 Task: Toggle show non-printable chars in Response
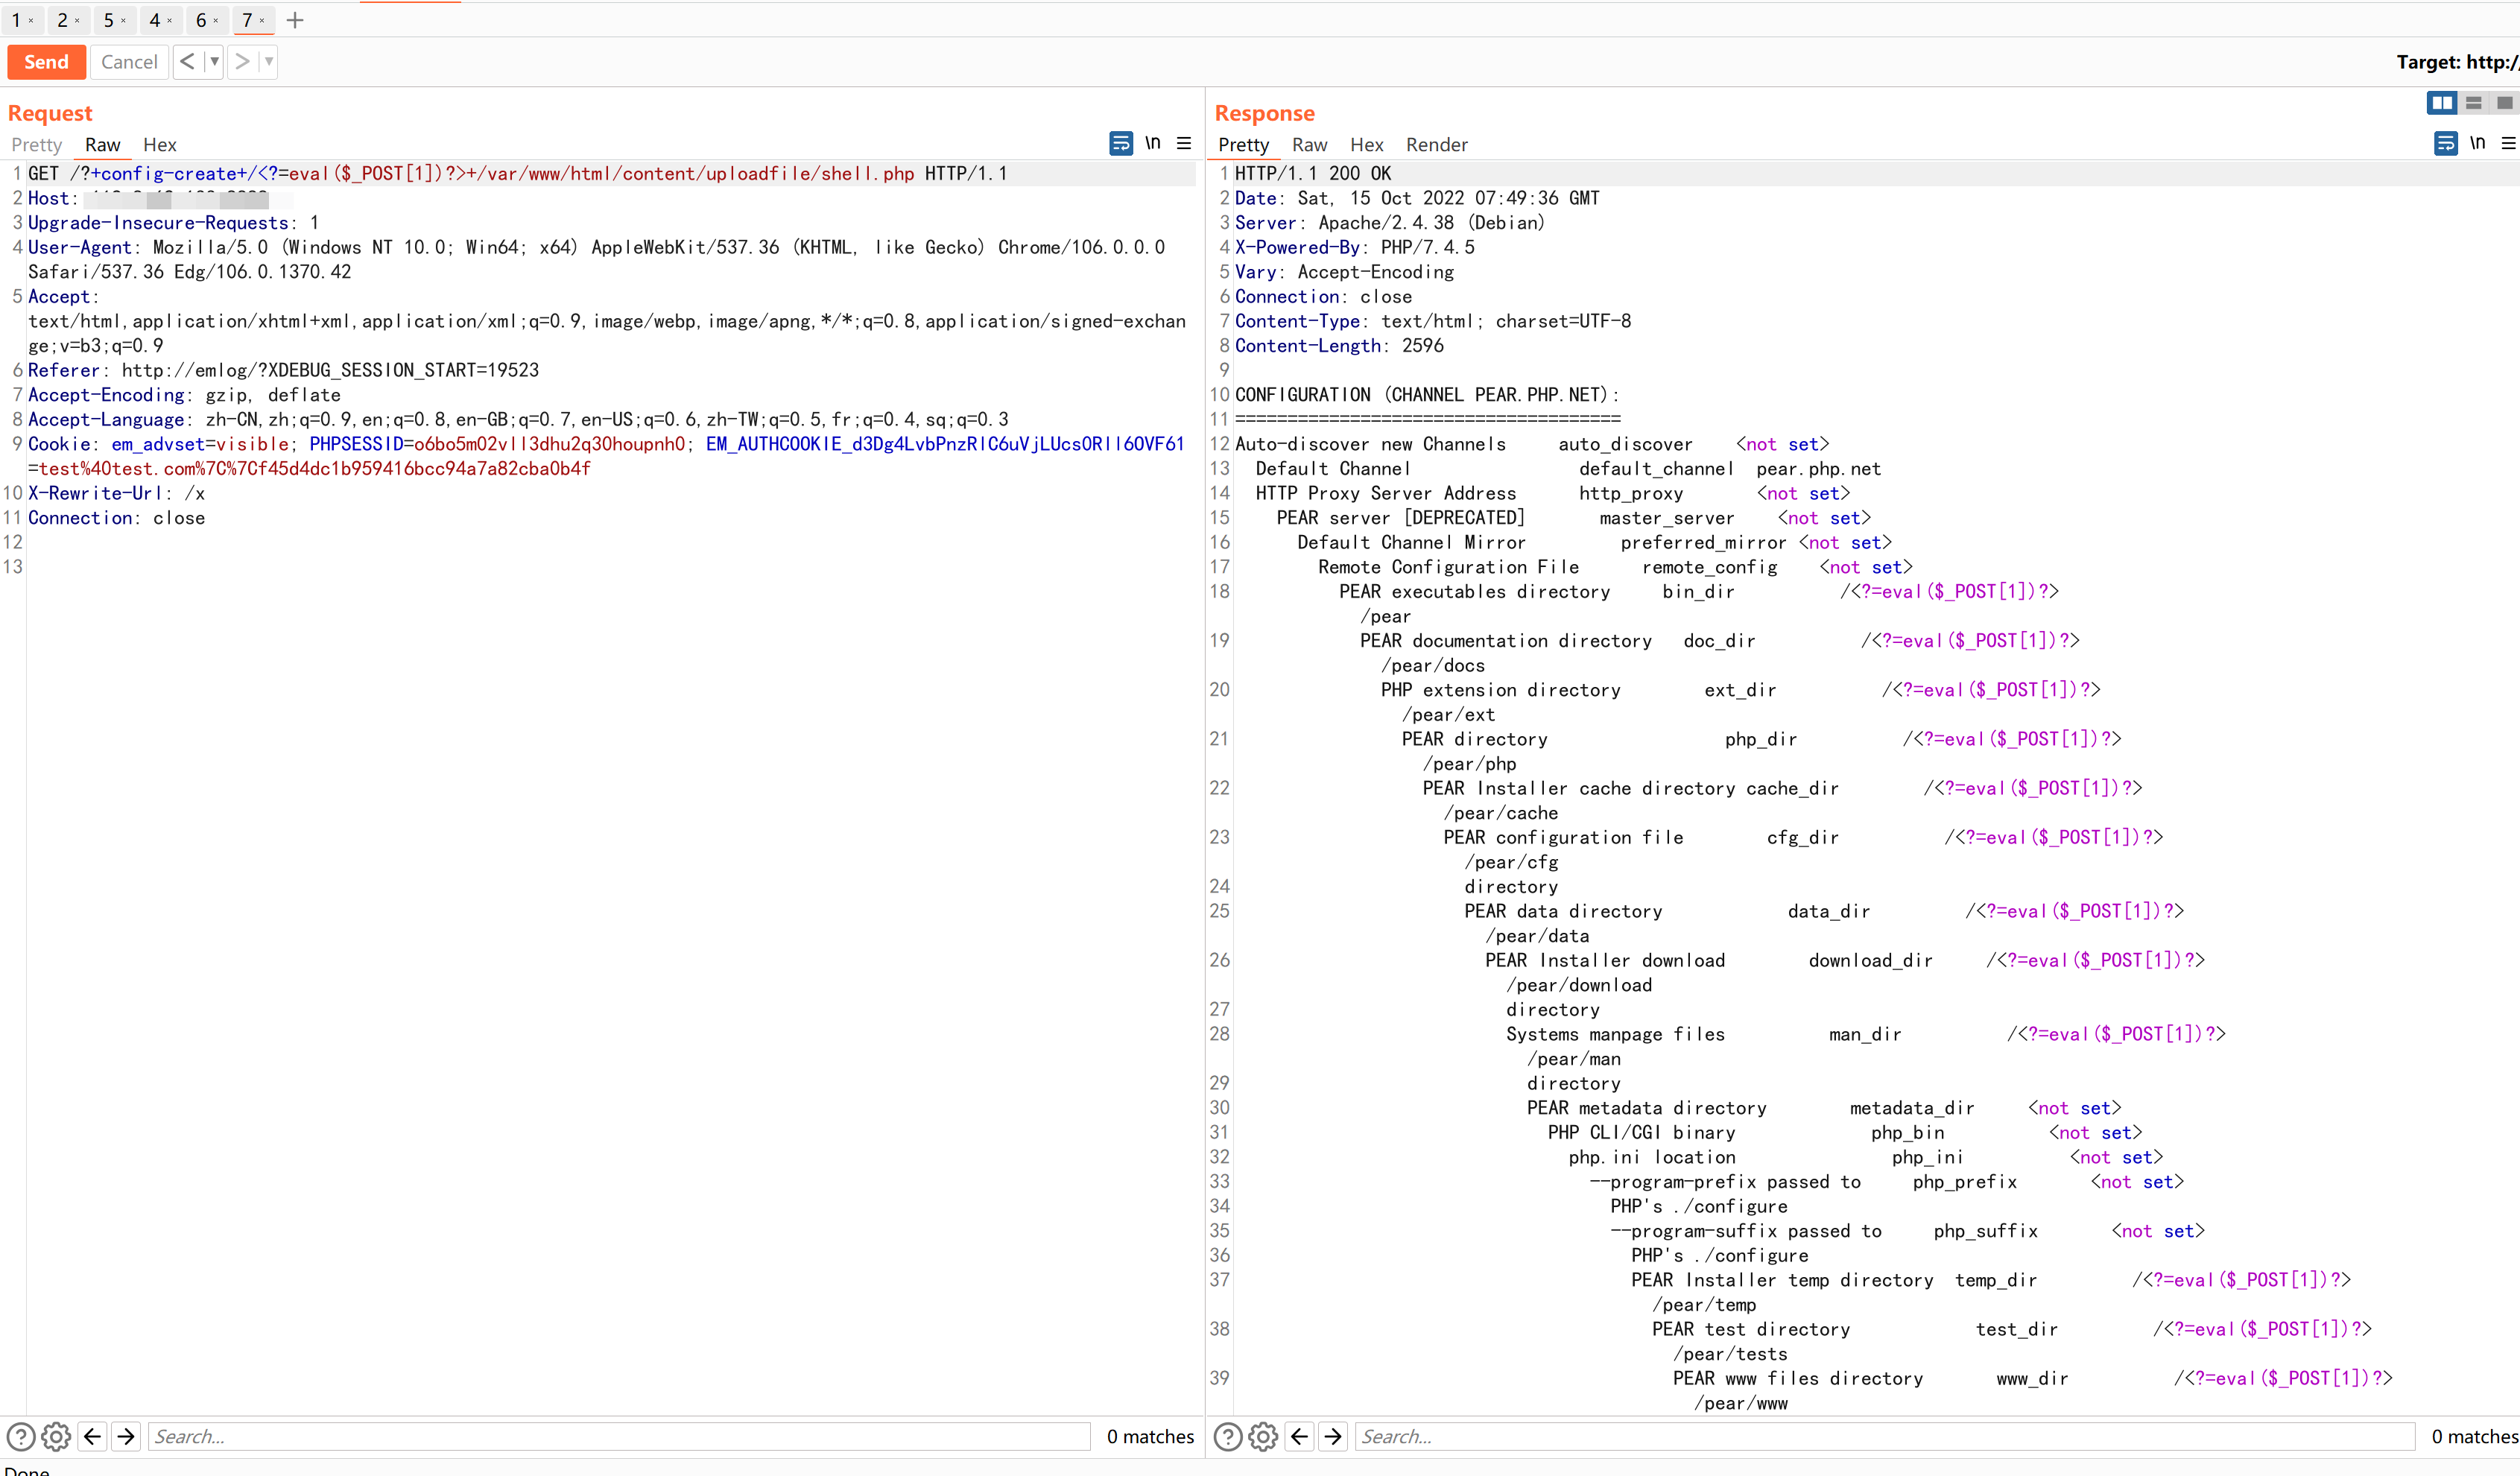[2477, 143]
